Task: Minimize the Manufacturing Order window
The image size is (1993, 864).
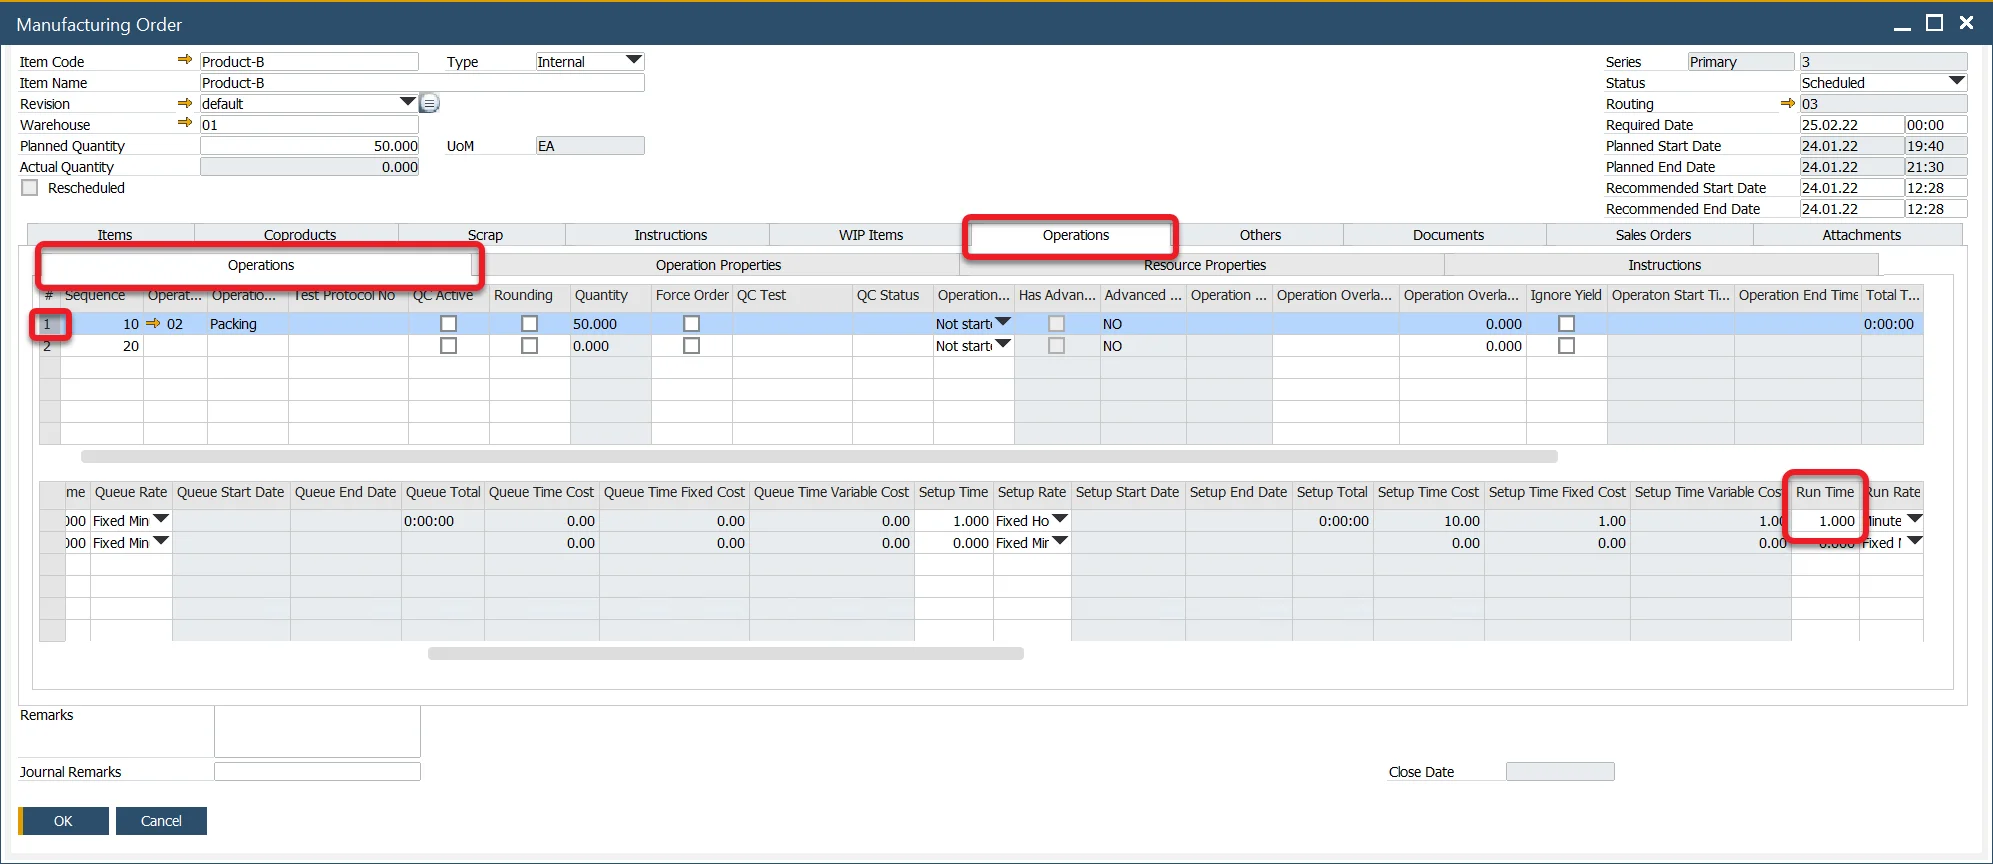Action: 1902,25
